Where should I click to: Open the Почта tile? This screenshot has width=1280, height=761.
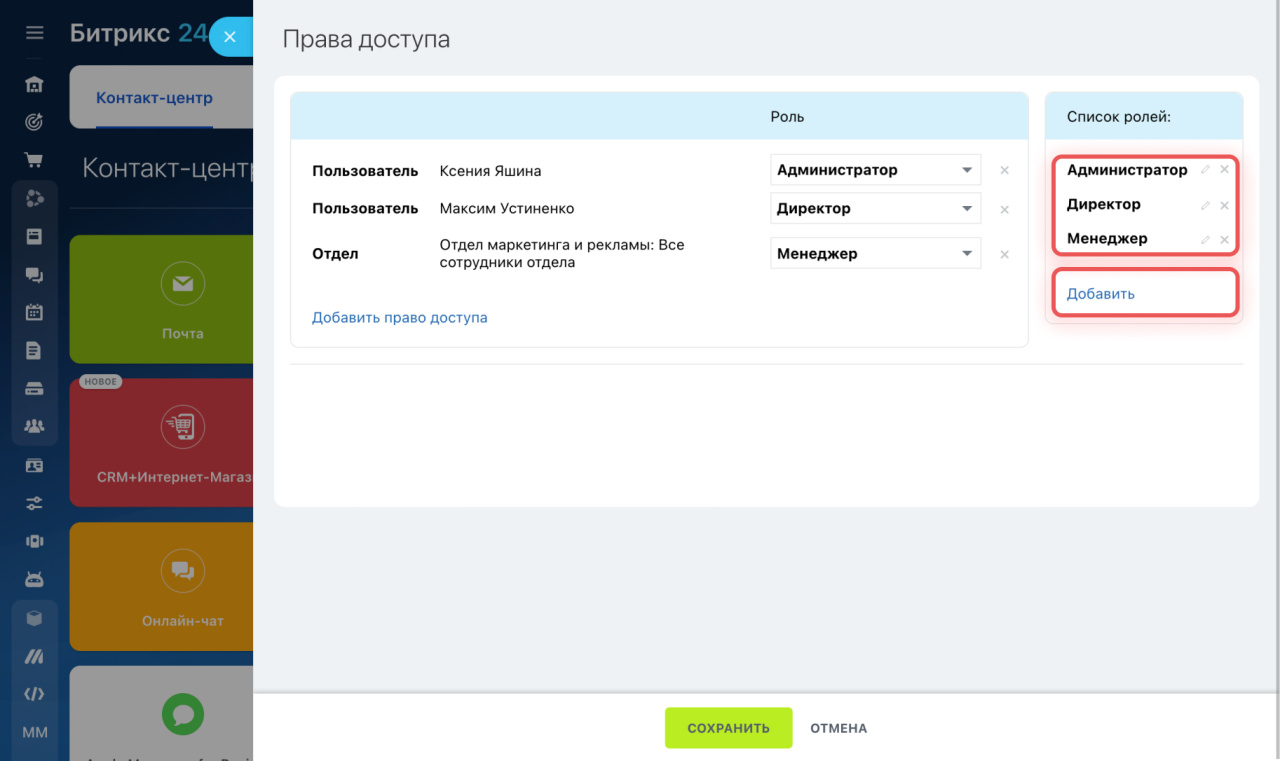coord(161,299)
